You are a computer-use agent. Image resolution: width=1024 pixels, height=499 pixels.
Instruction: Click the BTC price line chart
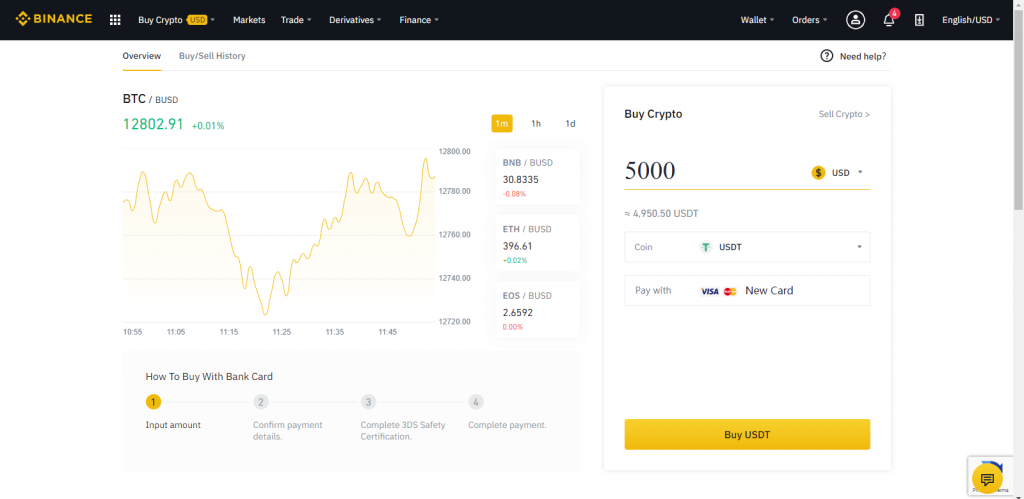click(279, 235)
